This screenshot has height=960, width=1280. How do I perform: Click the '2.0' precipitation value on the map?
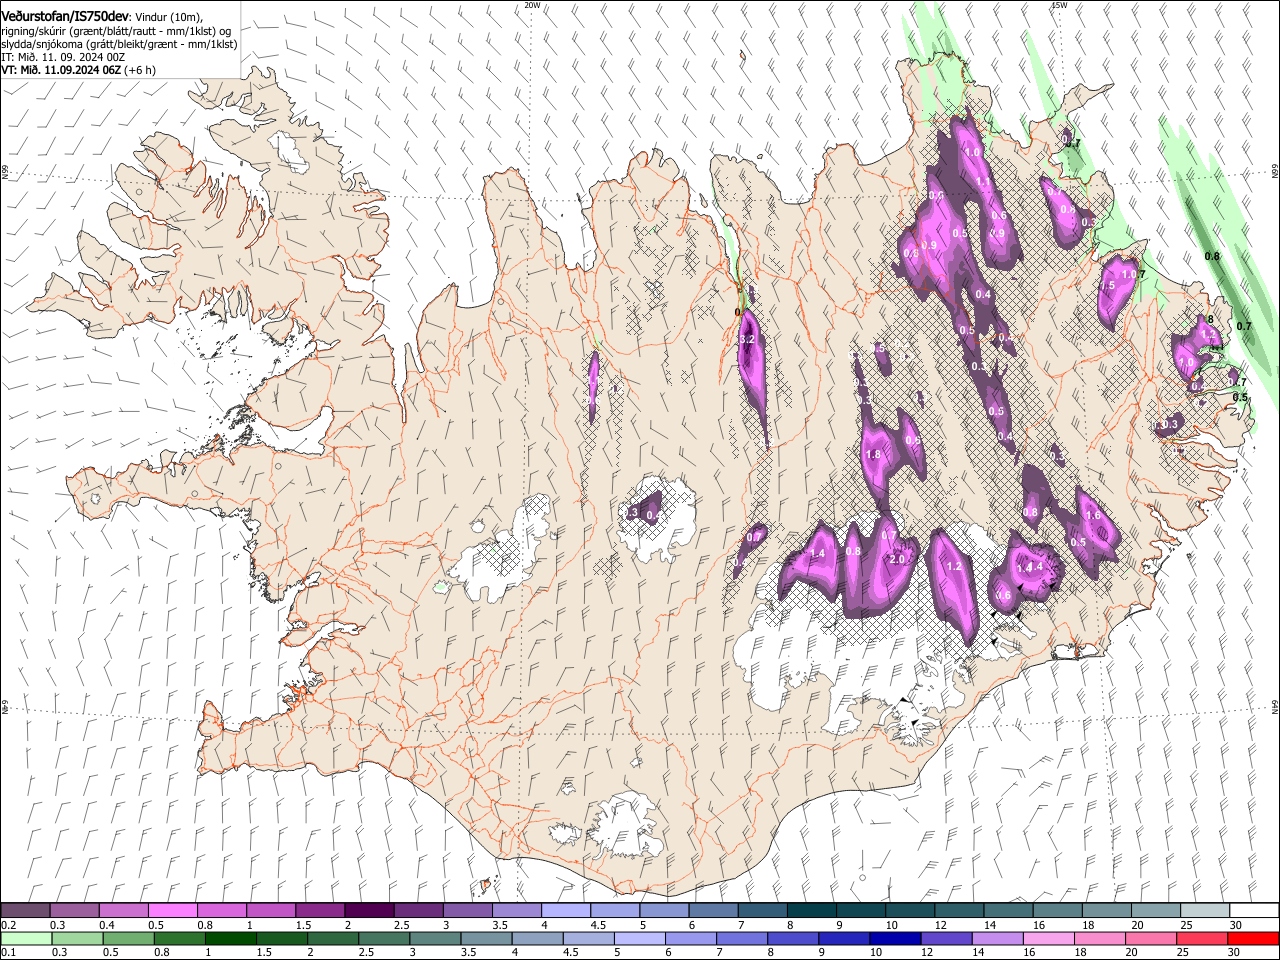pyautogui.click(x=897, y=560)
